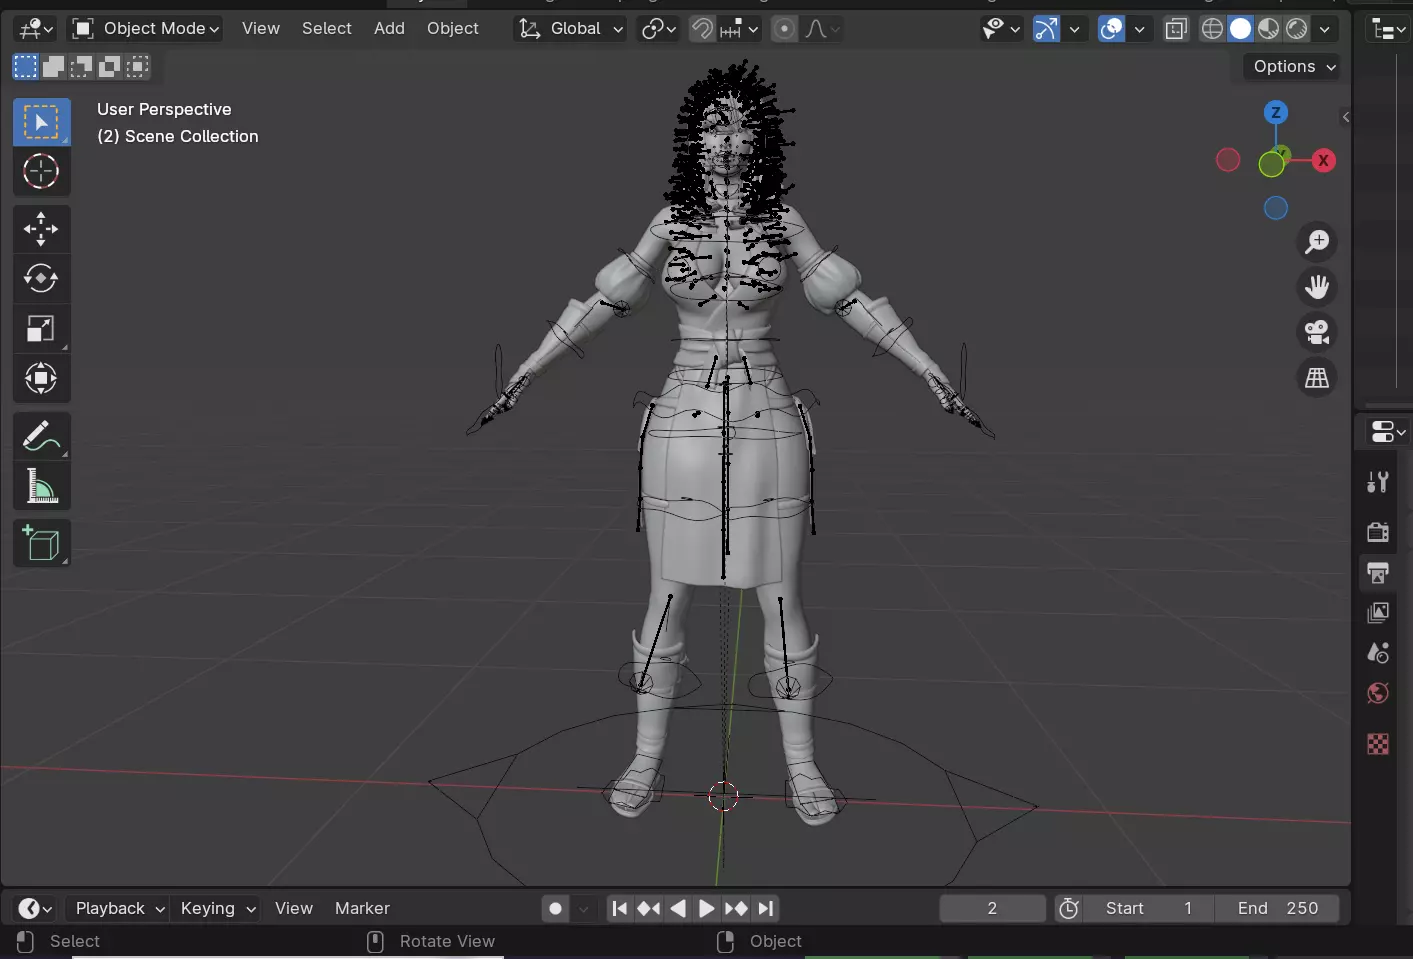The image size is (1413, 959).
Task: Open the View Layer properties tab
Action: pos(1378,612)
